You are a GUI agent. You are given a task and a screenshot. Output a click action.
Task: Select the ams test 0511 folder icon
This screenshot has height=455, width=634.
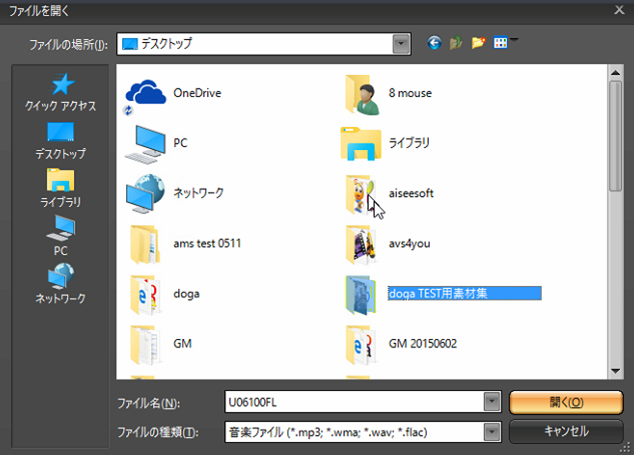(145, 244)
